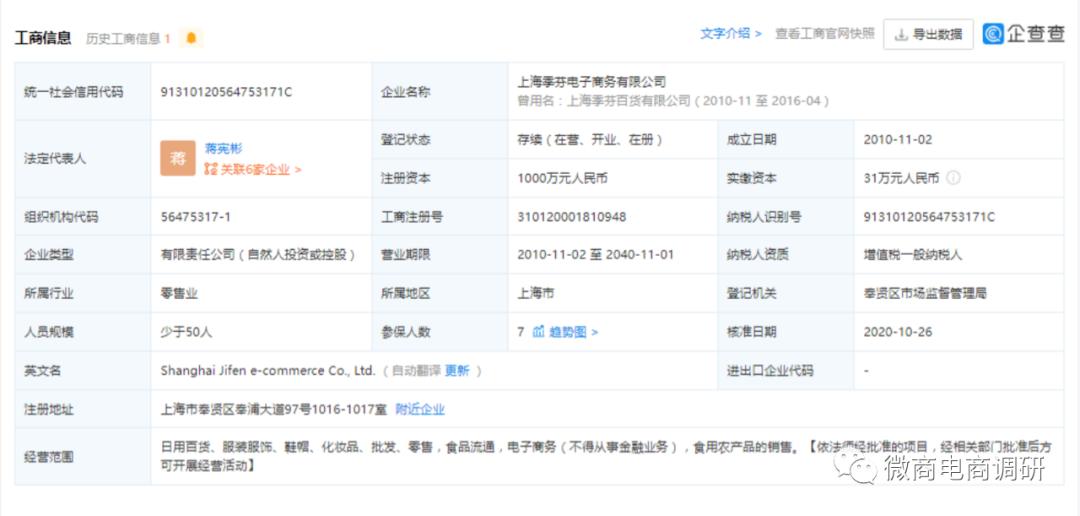Click 更新 next to the English name

point(456,371)
